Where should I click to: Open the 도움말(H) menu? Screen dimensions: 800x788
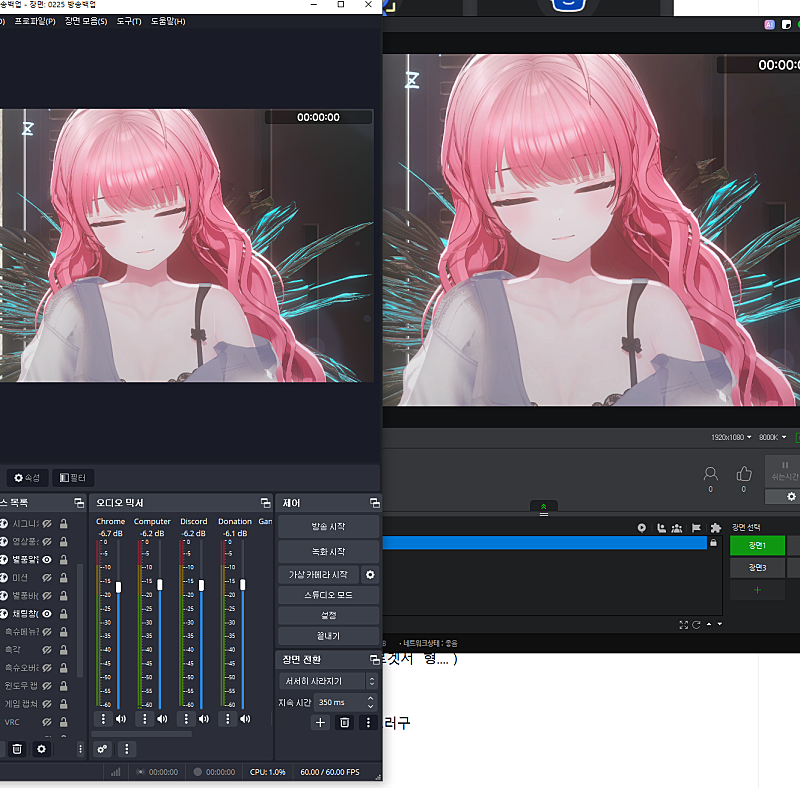click(x=168, y=21)
